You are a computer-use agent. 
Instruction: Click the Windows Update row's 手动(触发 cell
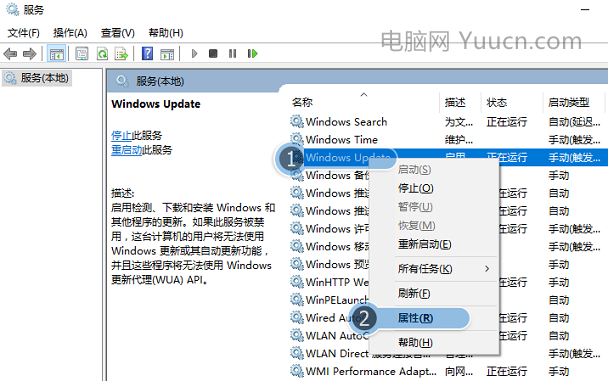click(574, 158)
